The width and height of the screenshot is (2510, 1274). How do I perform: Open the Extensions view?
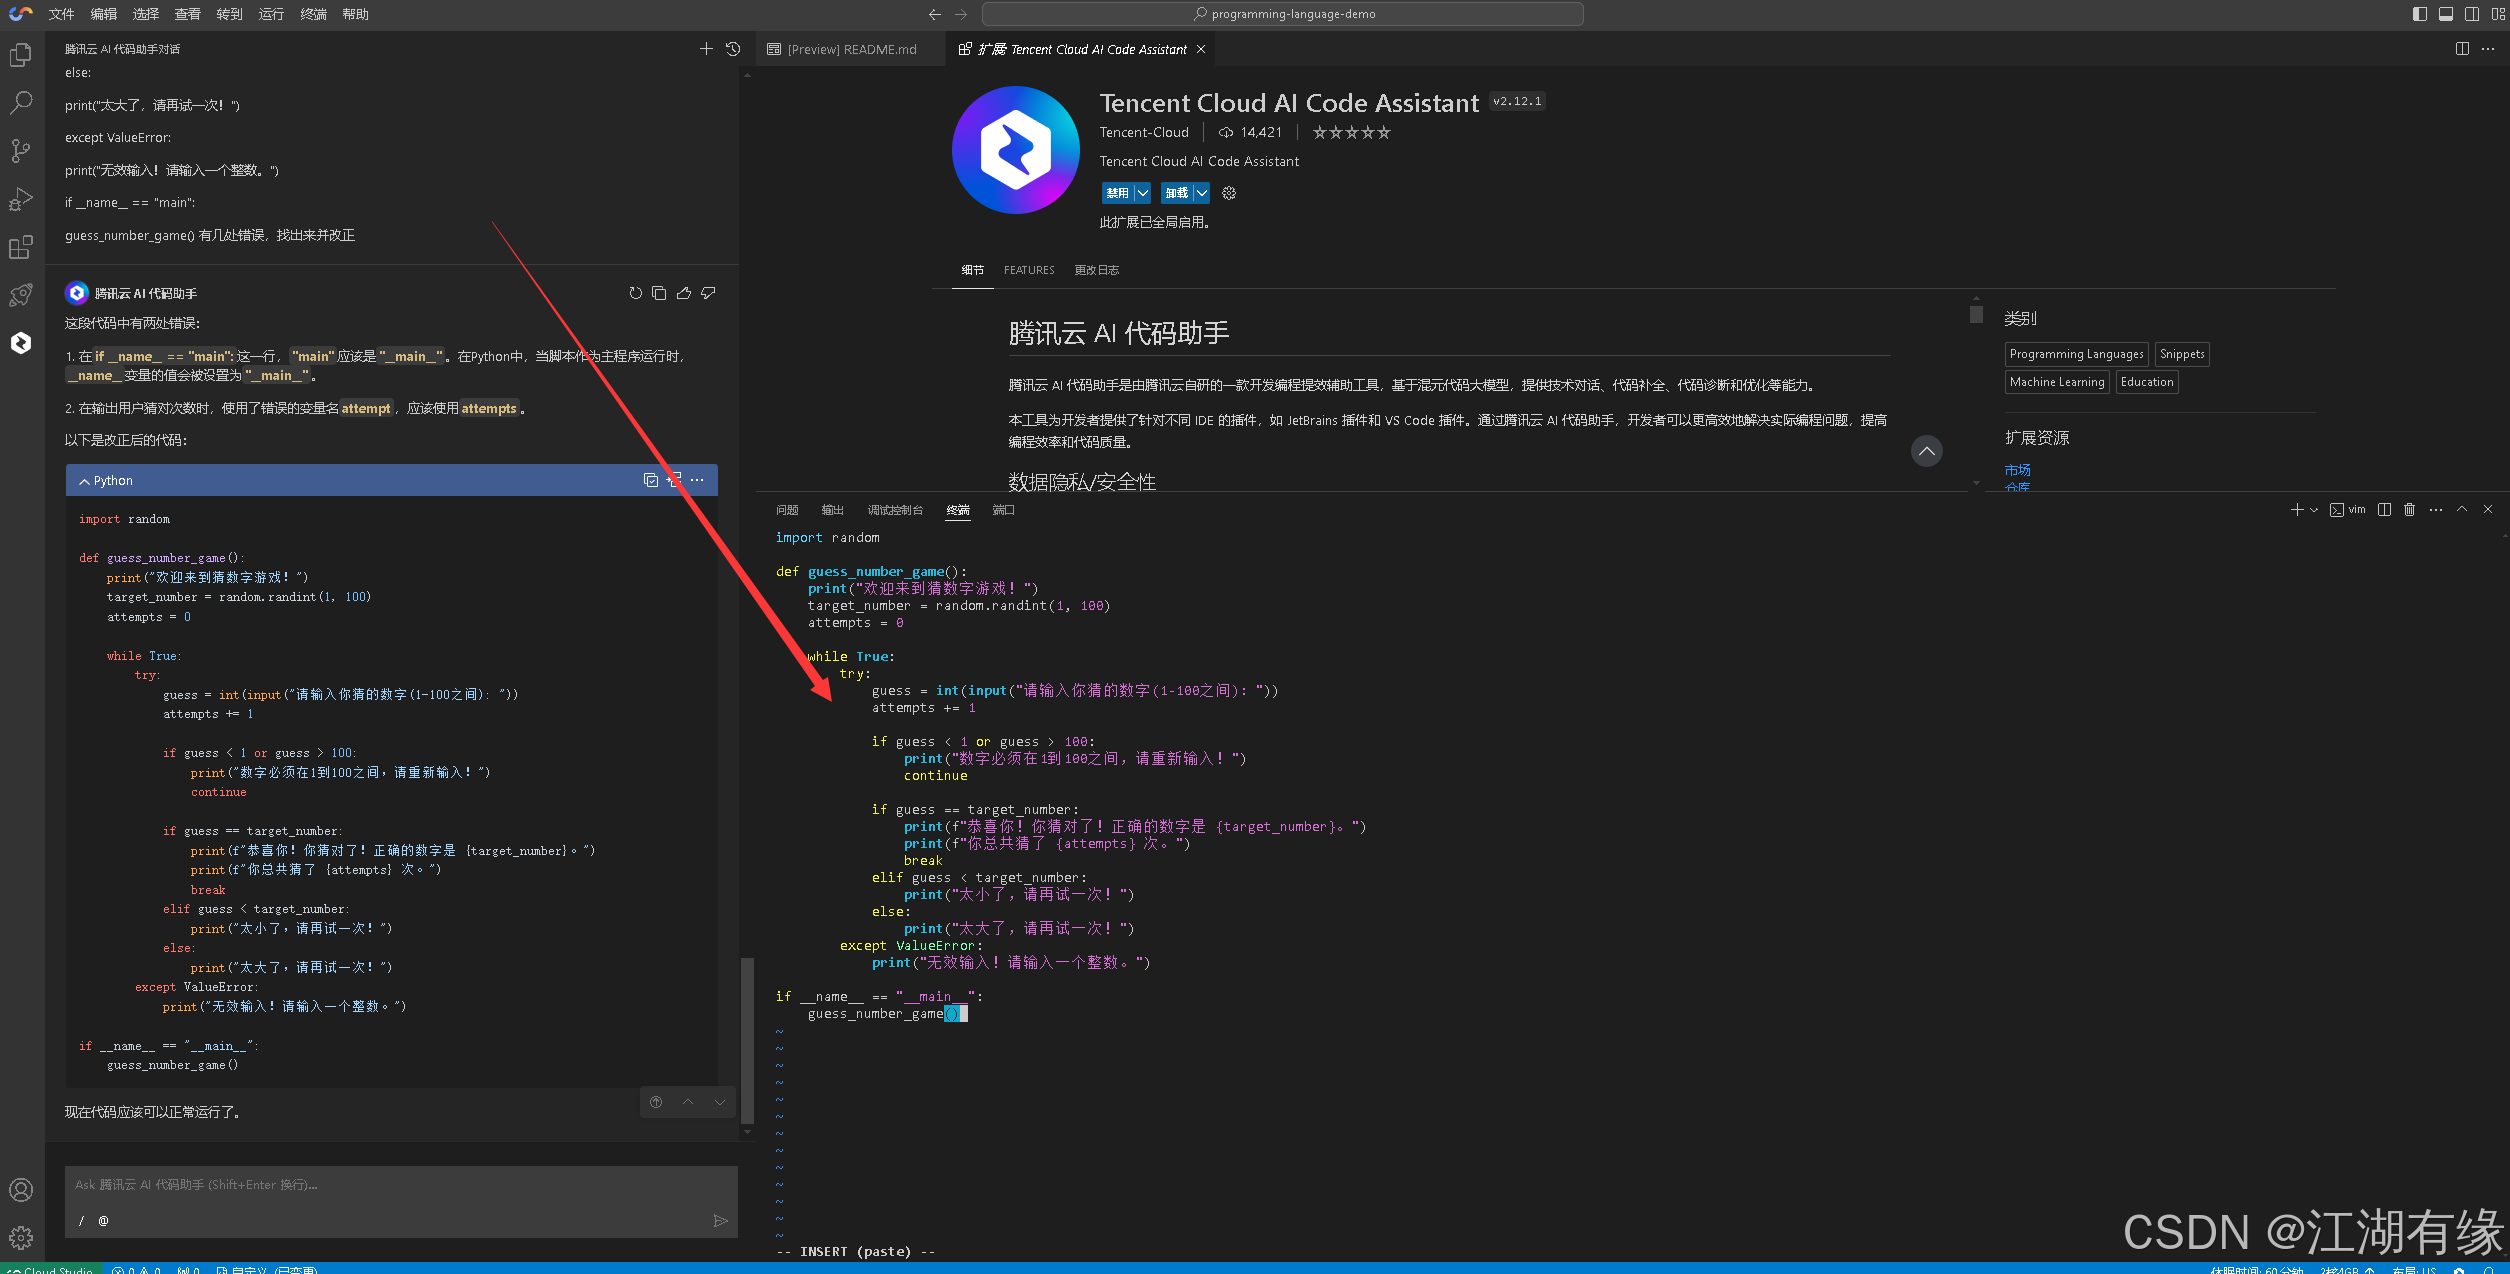[21, 247]
